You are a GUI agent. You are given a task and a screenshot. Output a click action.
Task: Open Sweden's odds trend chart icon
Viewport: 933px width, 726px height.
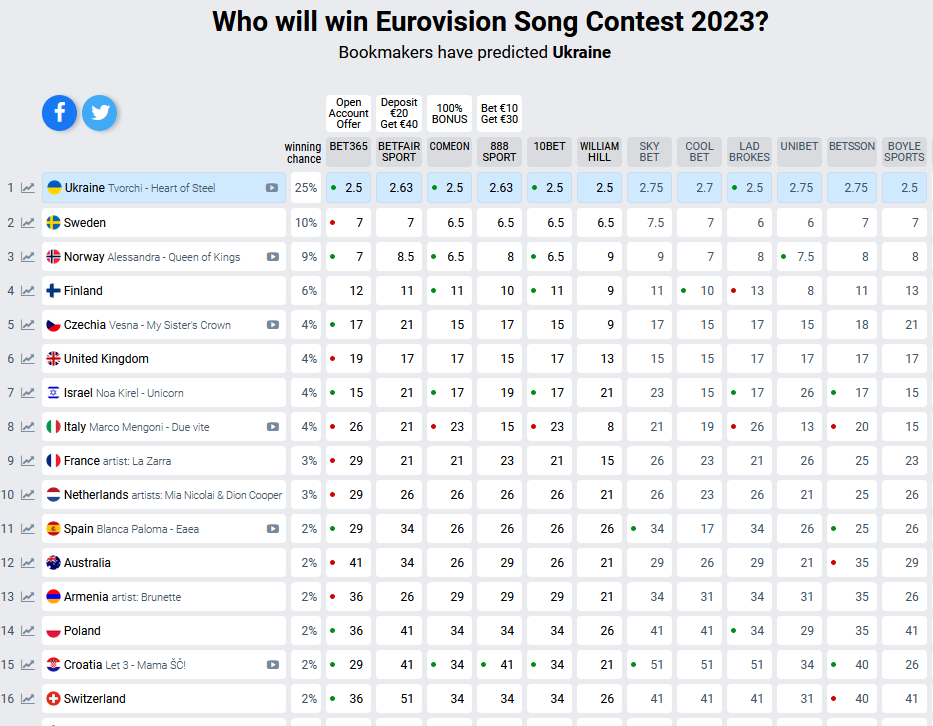coord(28,223)
